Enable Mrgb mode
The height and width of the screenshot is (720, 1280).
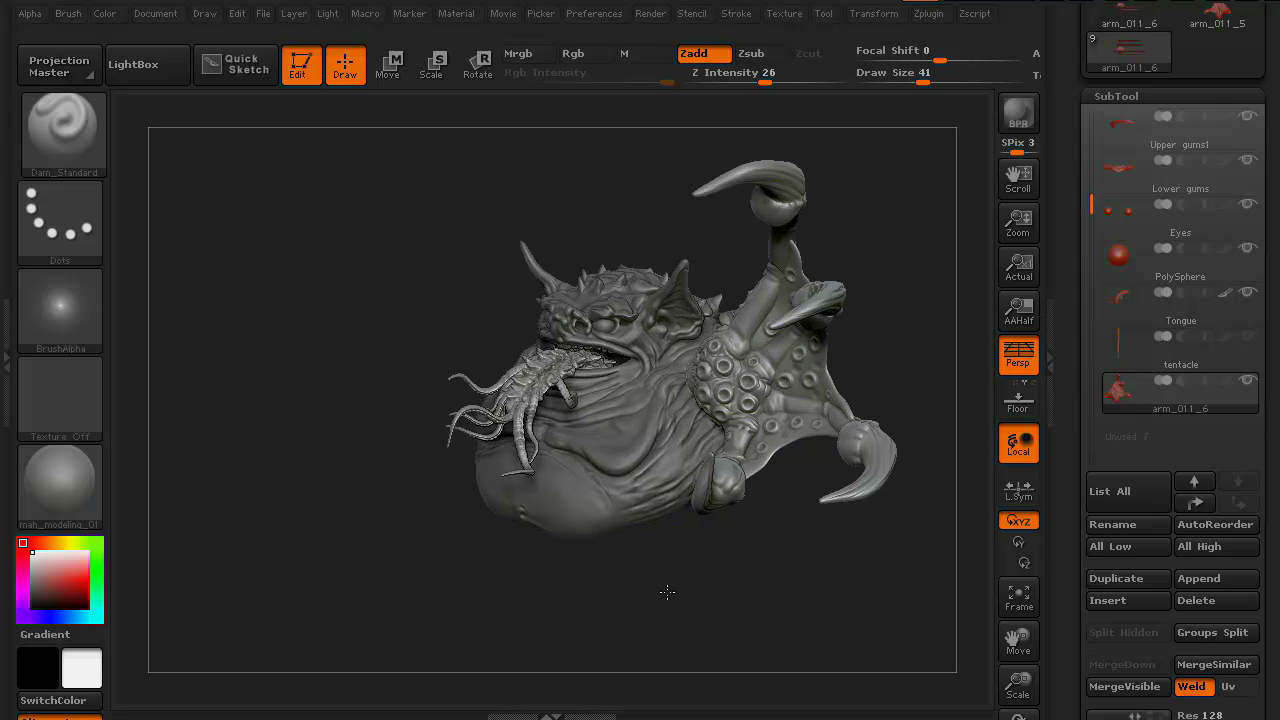527,53
